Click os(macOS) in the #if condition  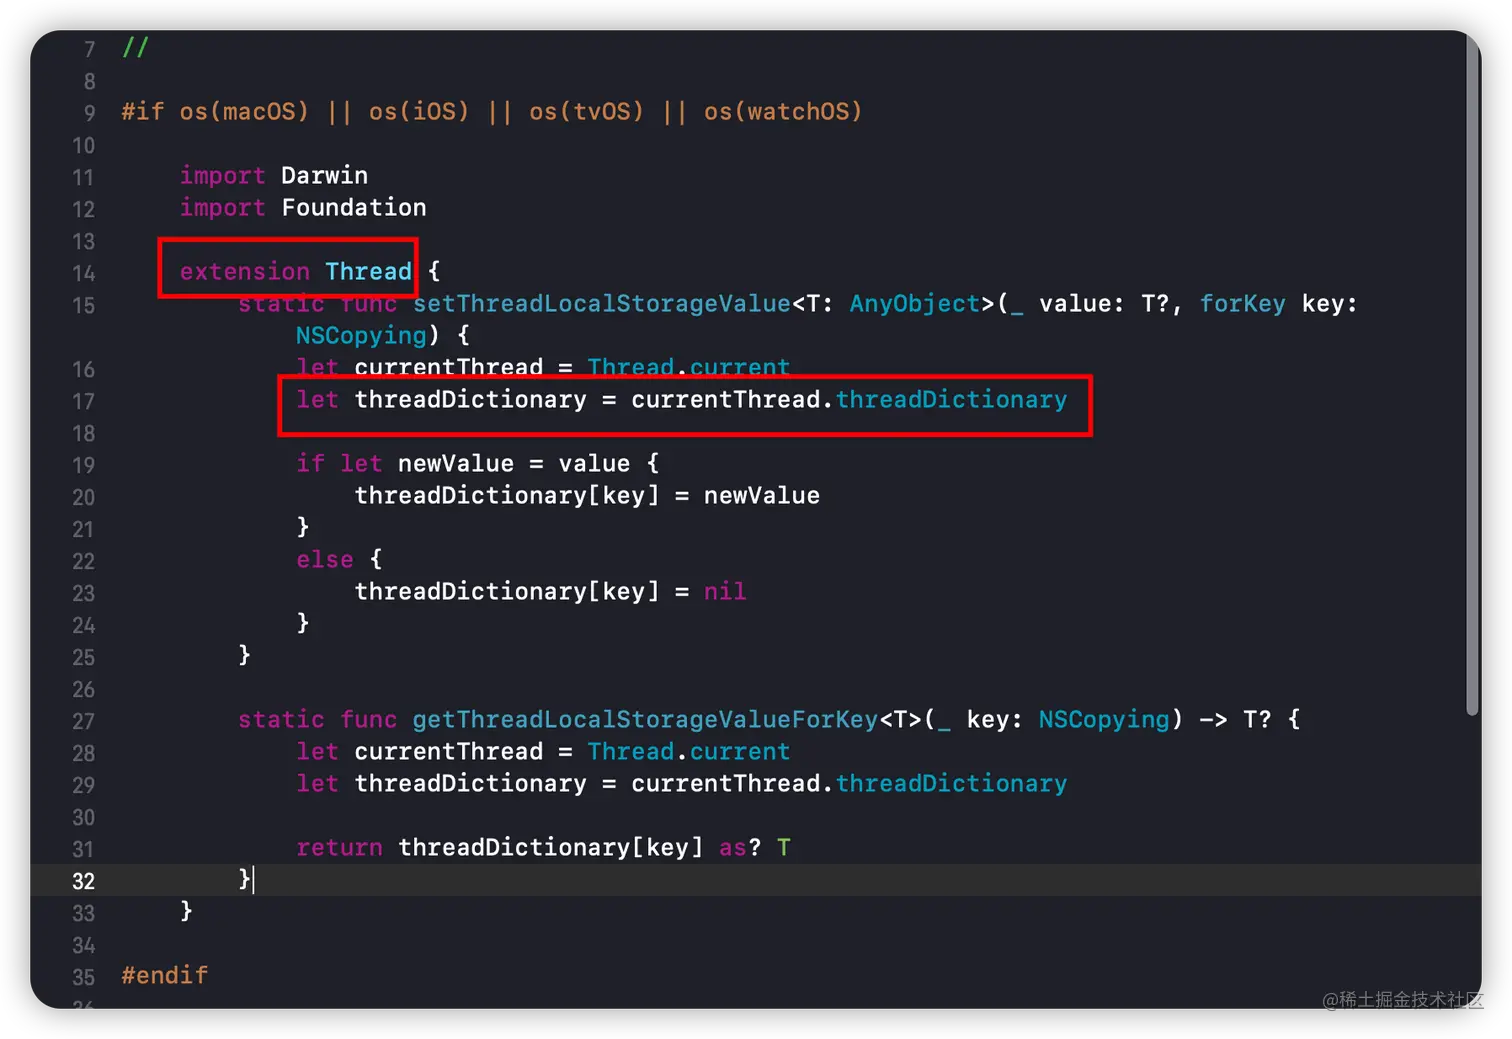click(245, 111)
